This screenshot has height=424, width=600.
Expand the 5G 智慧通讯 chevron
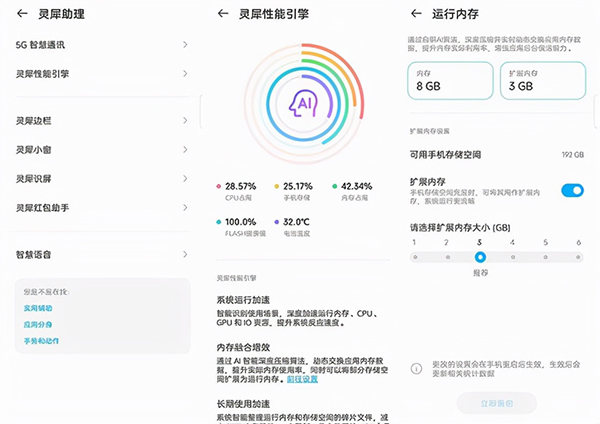point(185,46)
